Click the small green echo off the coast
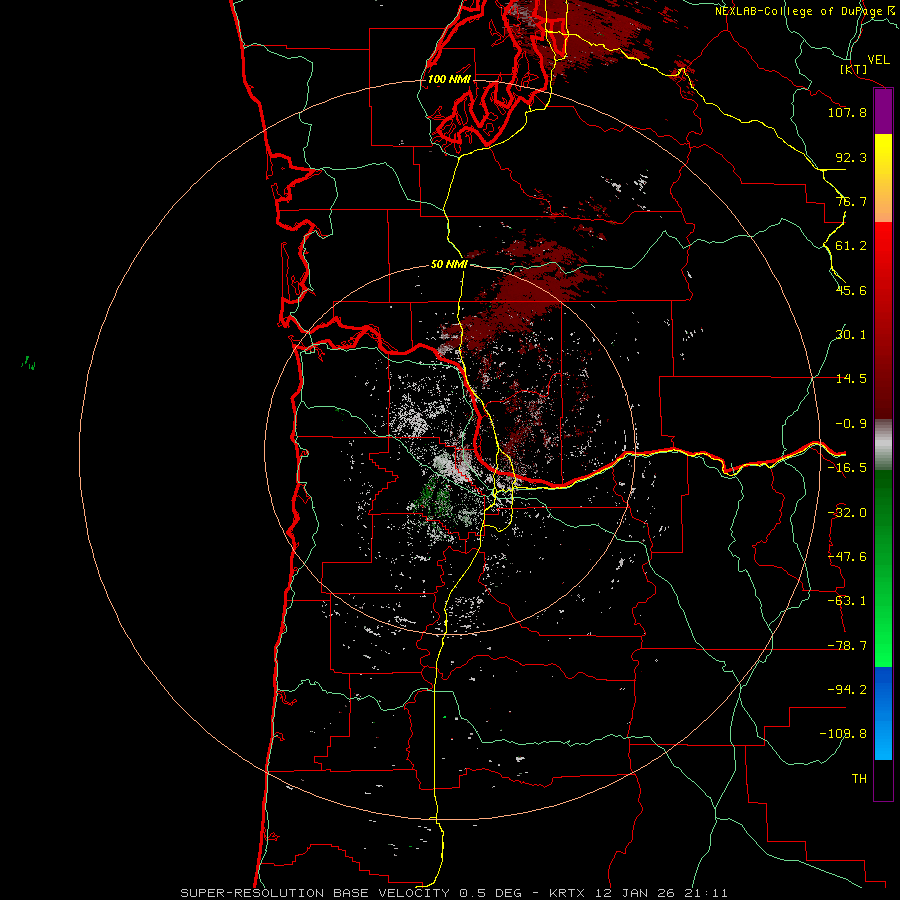This screenshot has height=900, width=900. tap(29, 363)
